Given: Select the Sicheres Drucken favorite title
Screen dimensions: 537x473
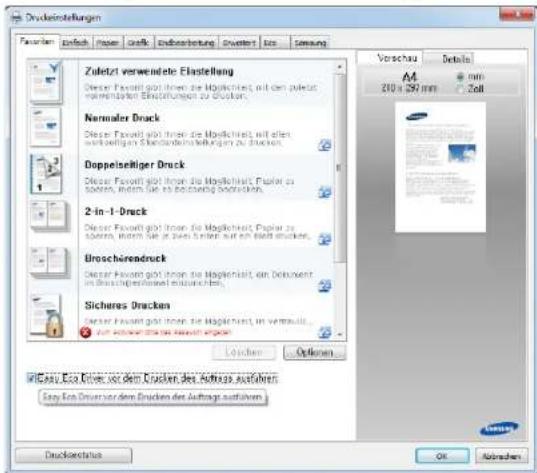Looking at the screenshot, I should (127, 305).
